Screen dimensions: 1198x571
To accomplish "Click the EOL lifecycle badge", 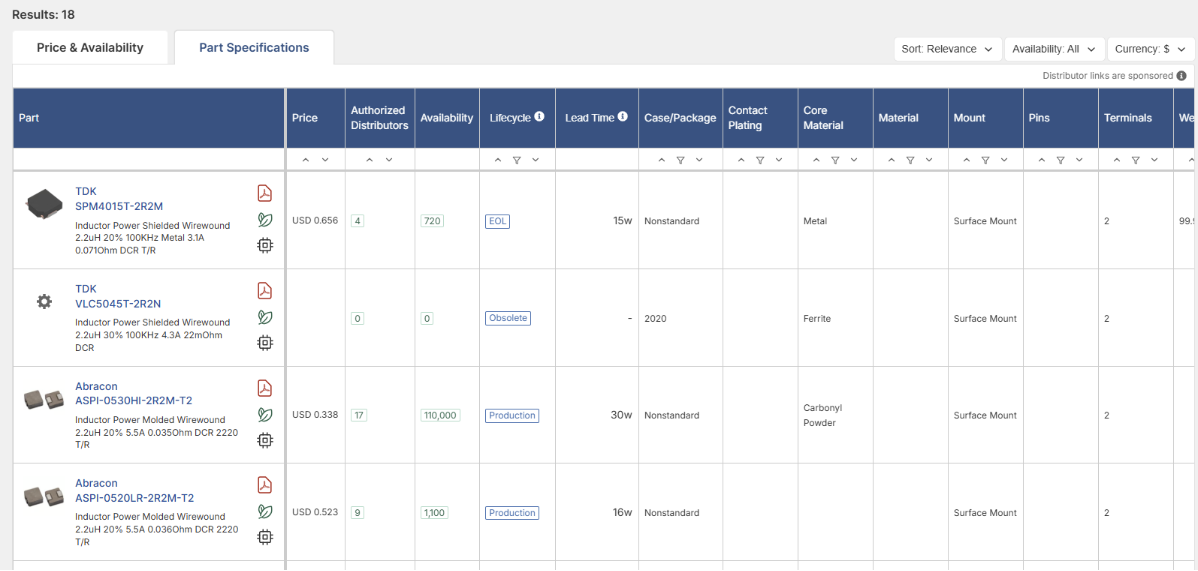I will 497,221.
